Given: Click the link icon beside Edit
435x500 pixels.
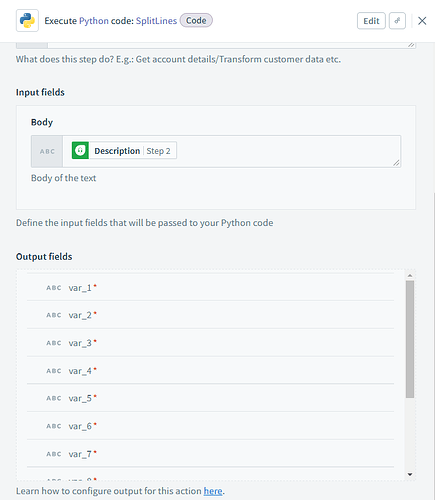Looking at the screenshot, I should pyautogui.click(x=397, y=21).
